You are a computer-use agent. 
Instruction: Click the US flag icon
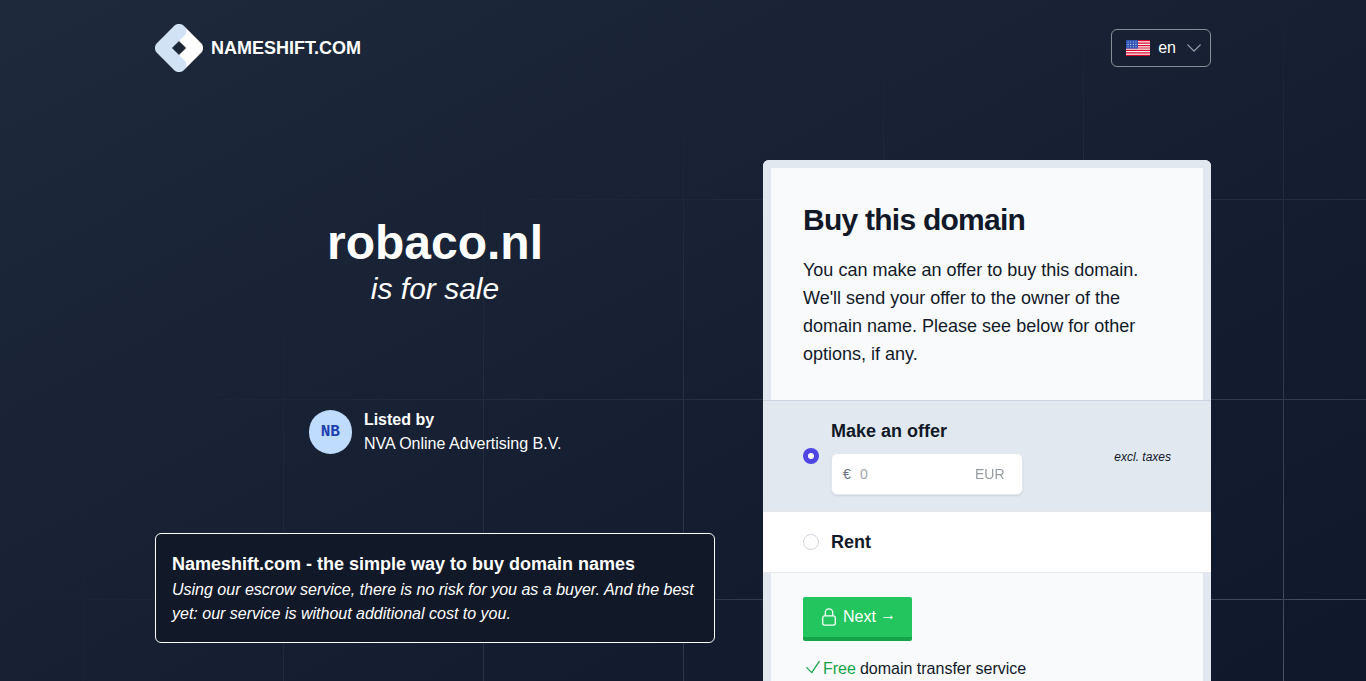pos(1138,48)
